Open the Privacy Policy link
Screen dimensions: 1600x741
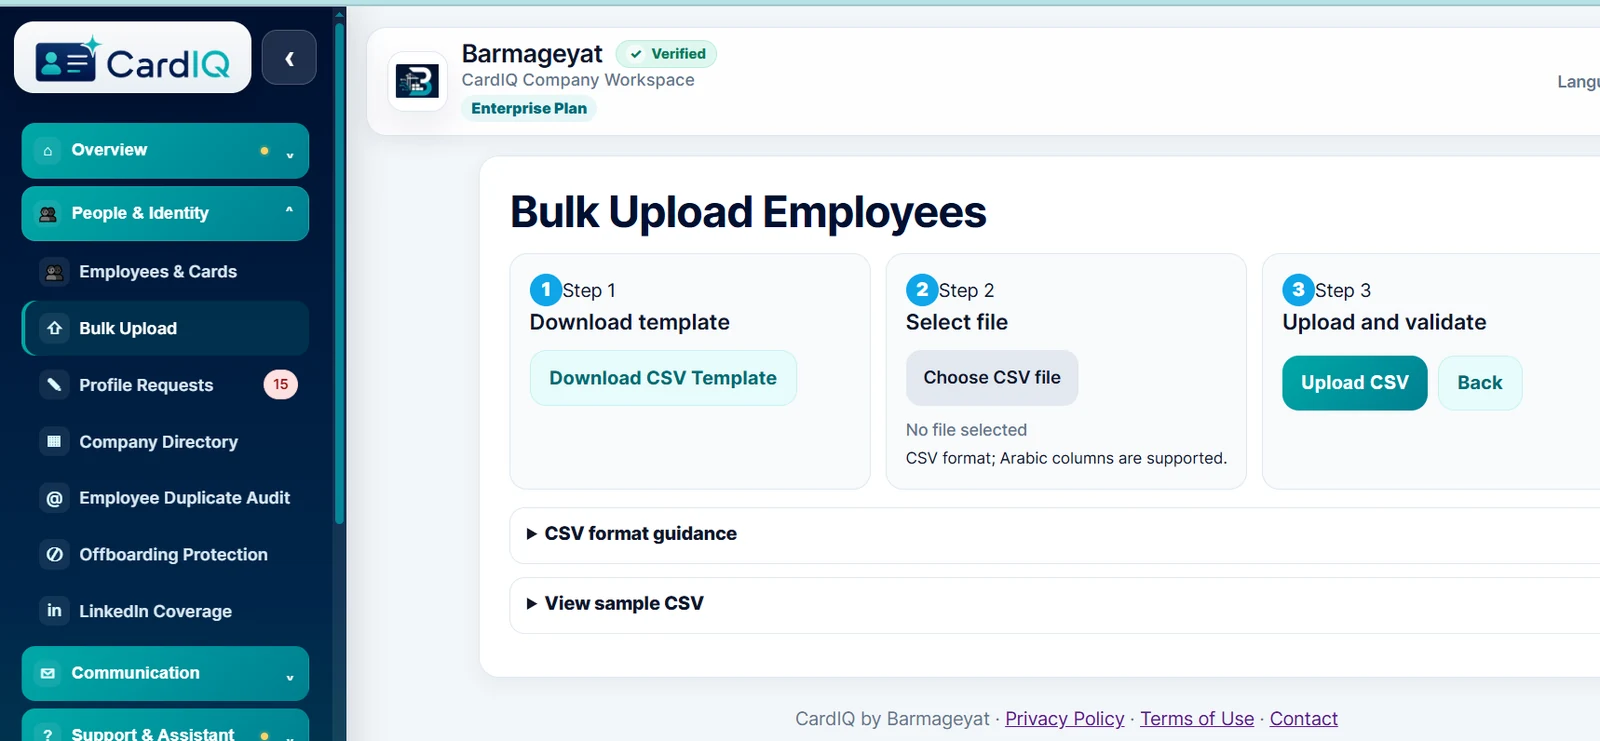point(1065,719)
